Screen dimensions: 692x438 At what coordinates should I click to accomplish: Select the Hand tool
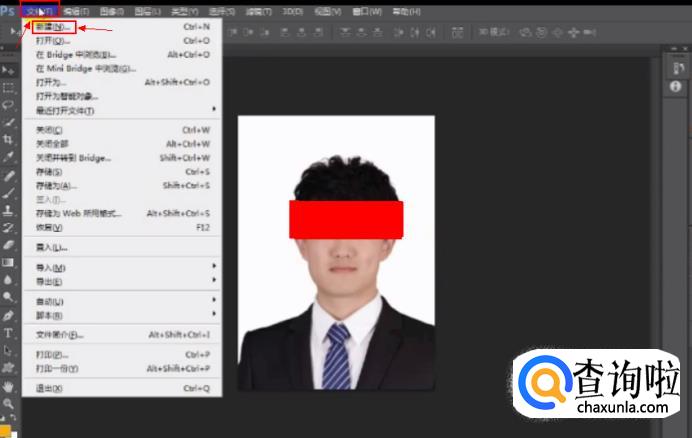click(8, 385)
